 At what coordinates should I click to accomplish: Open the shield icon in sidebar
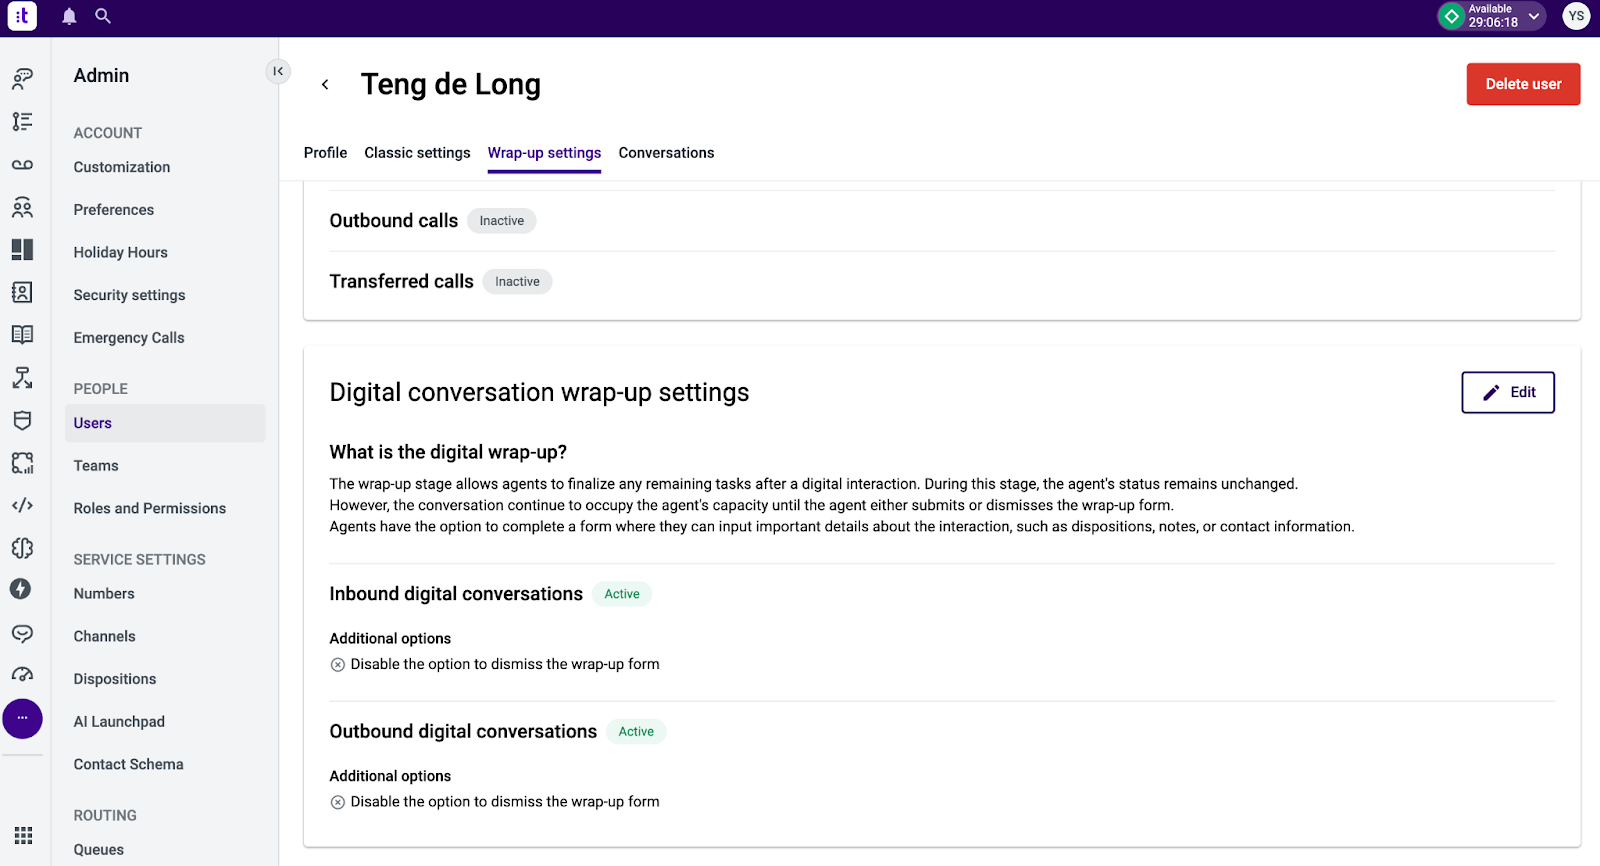[x=22, y=420]
